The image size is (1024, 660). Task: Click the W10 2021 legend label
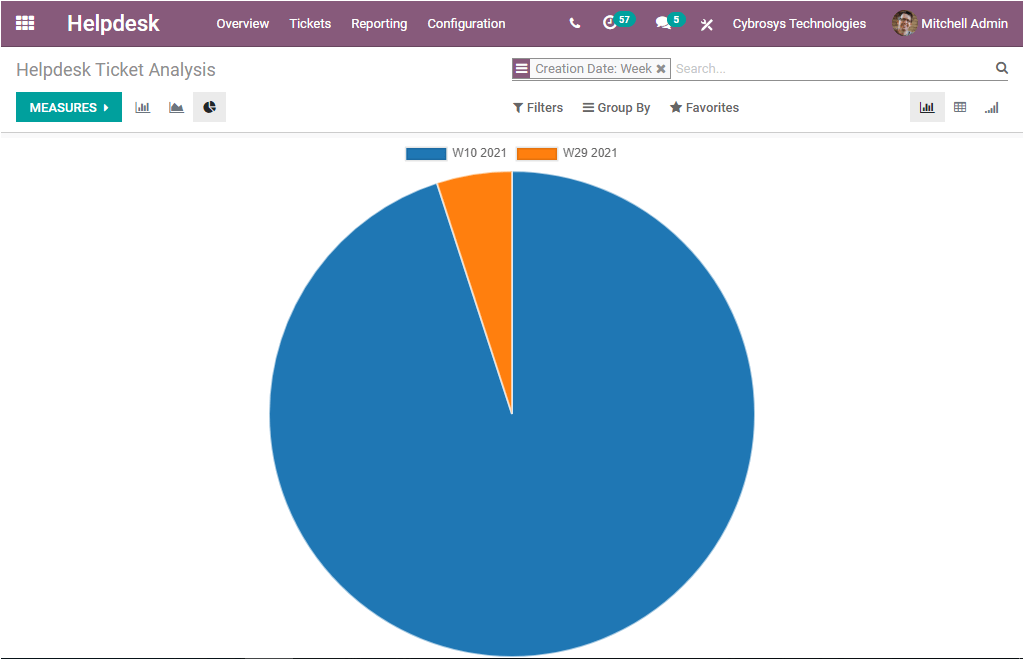(479, 153)
